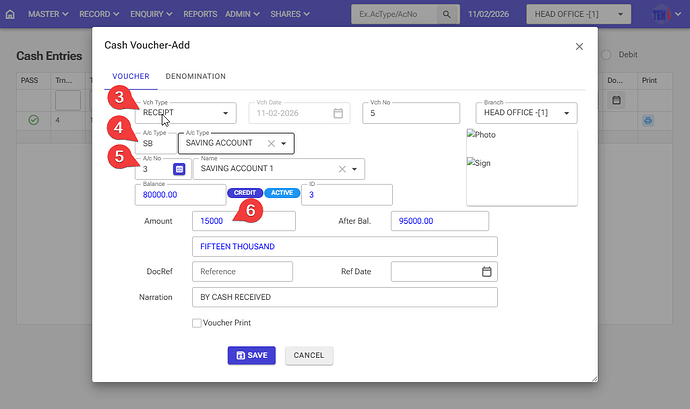
Task: Open the A/c No lookup icon
Action: point(179,169)
